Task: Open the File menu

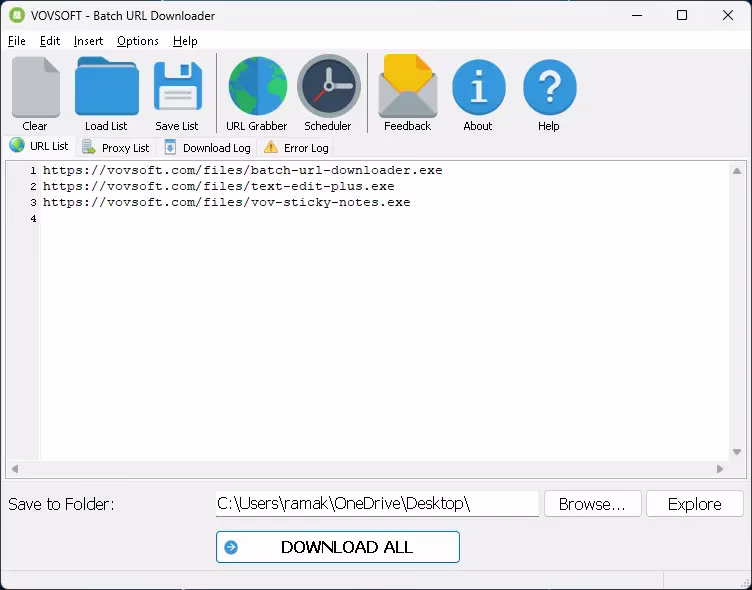Action: click(x=17, y=41)
